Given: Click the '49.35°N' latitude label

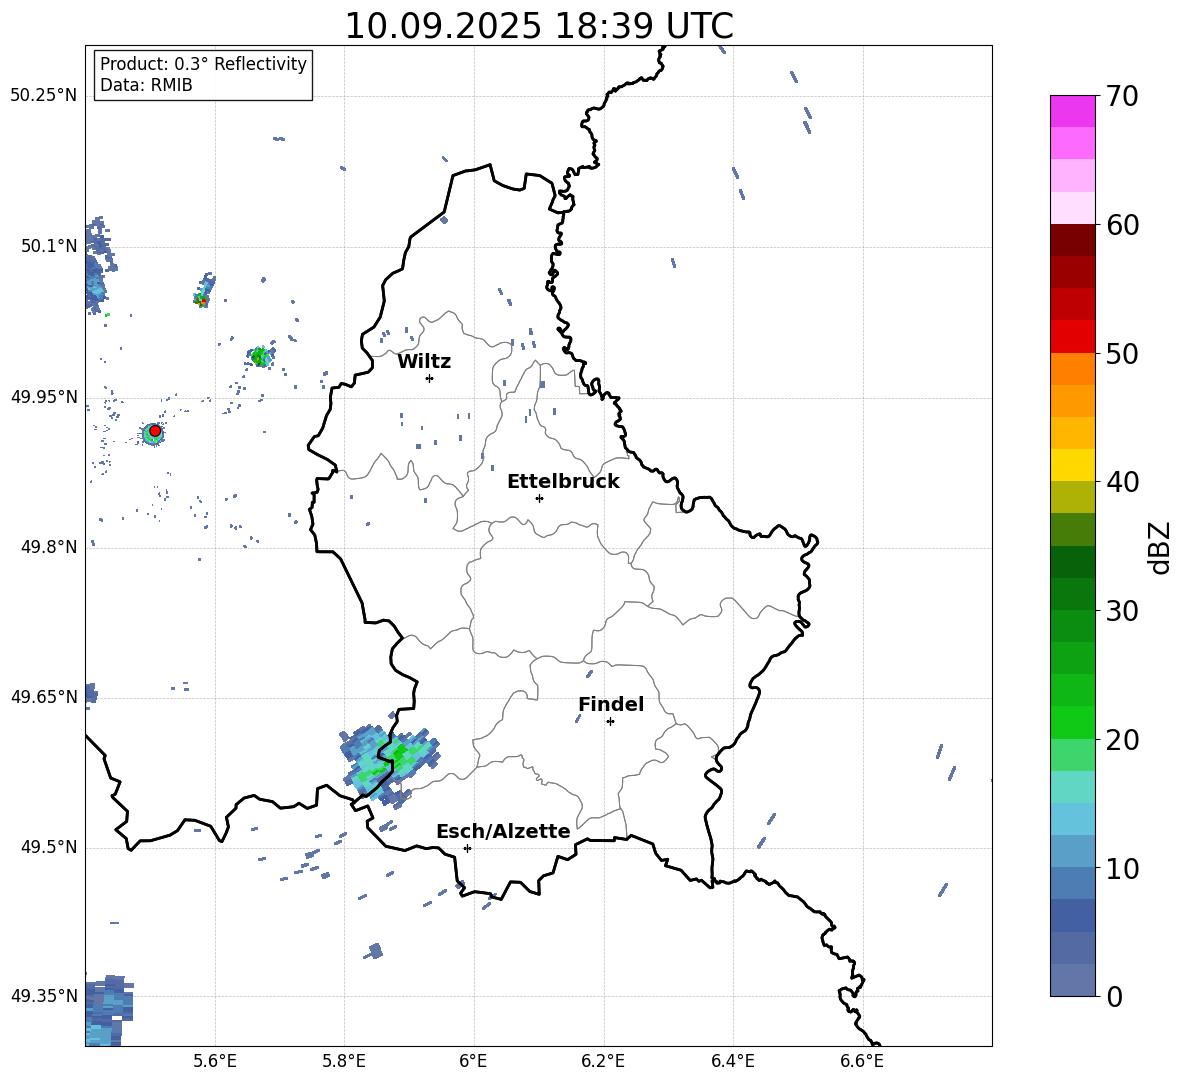Looking at the screenshot, I should [x=44, y=996].
